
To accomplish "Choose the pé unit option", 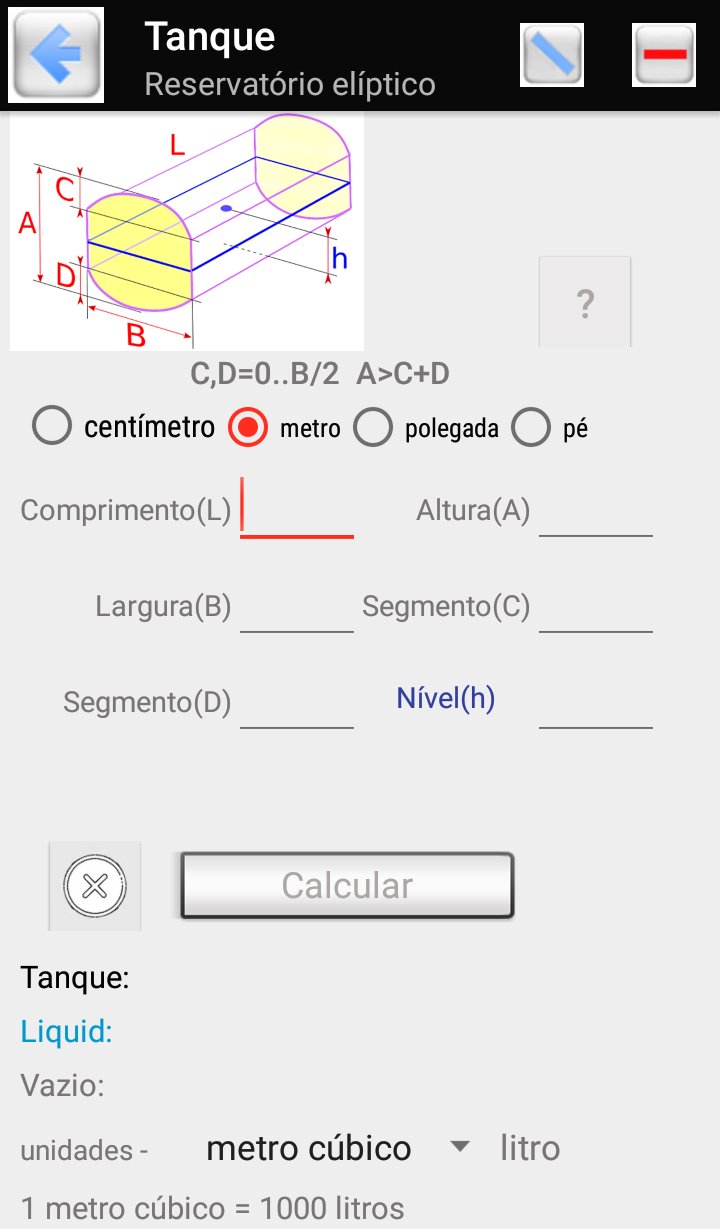I will (531, 428).
